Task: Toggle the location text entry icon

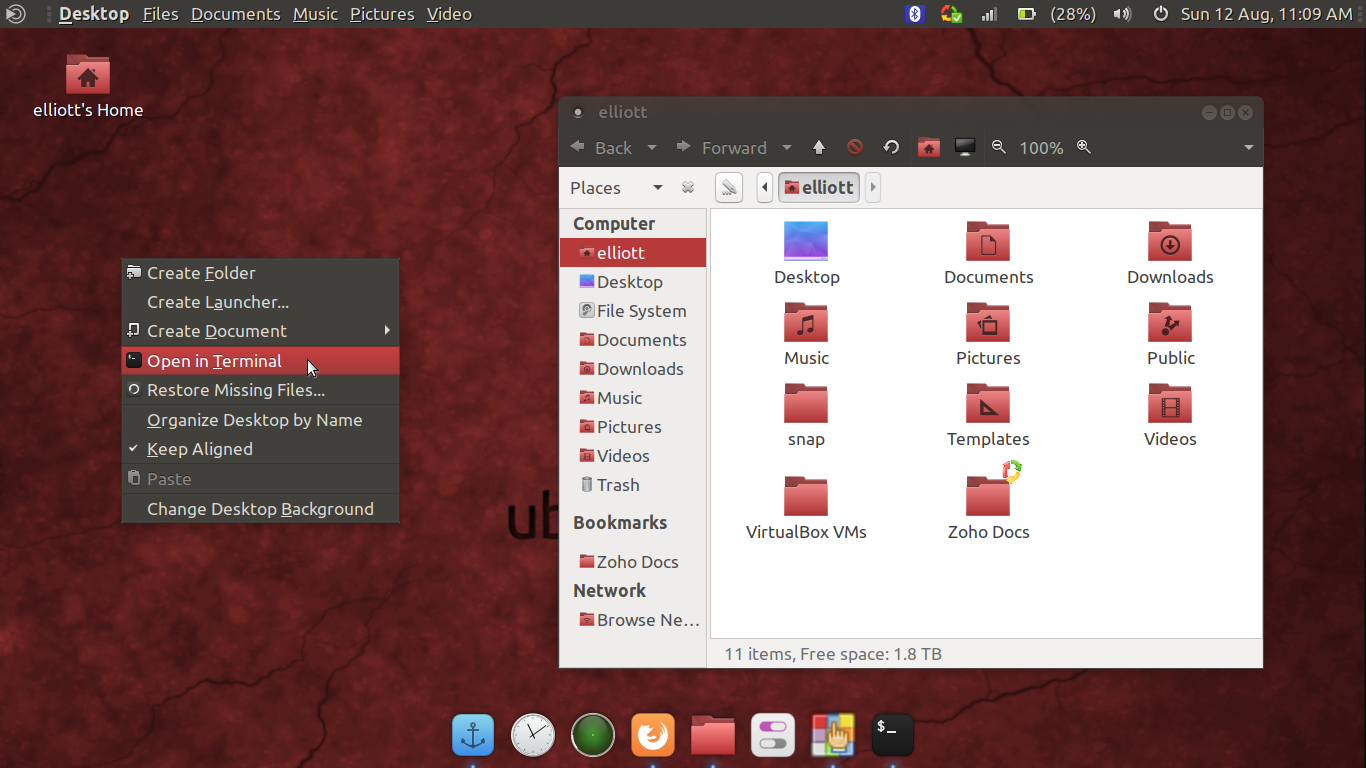Action: [x=729, y=187]
